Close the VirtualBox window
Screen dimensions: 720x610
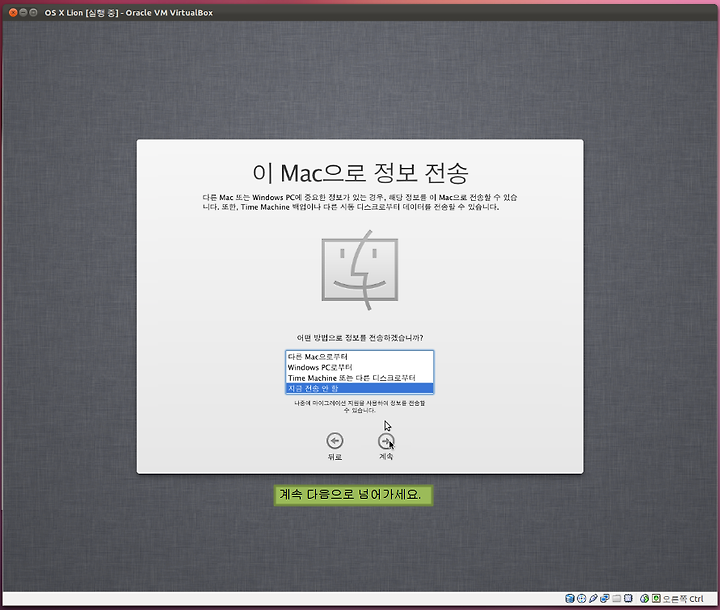coord(13,12)
